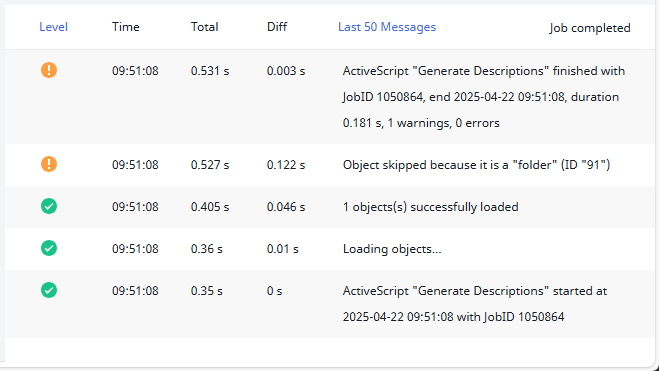Select the script finished with JobID message
The image size is (659, 371).
pos(484,97)
